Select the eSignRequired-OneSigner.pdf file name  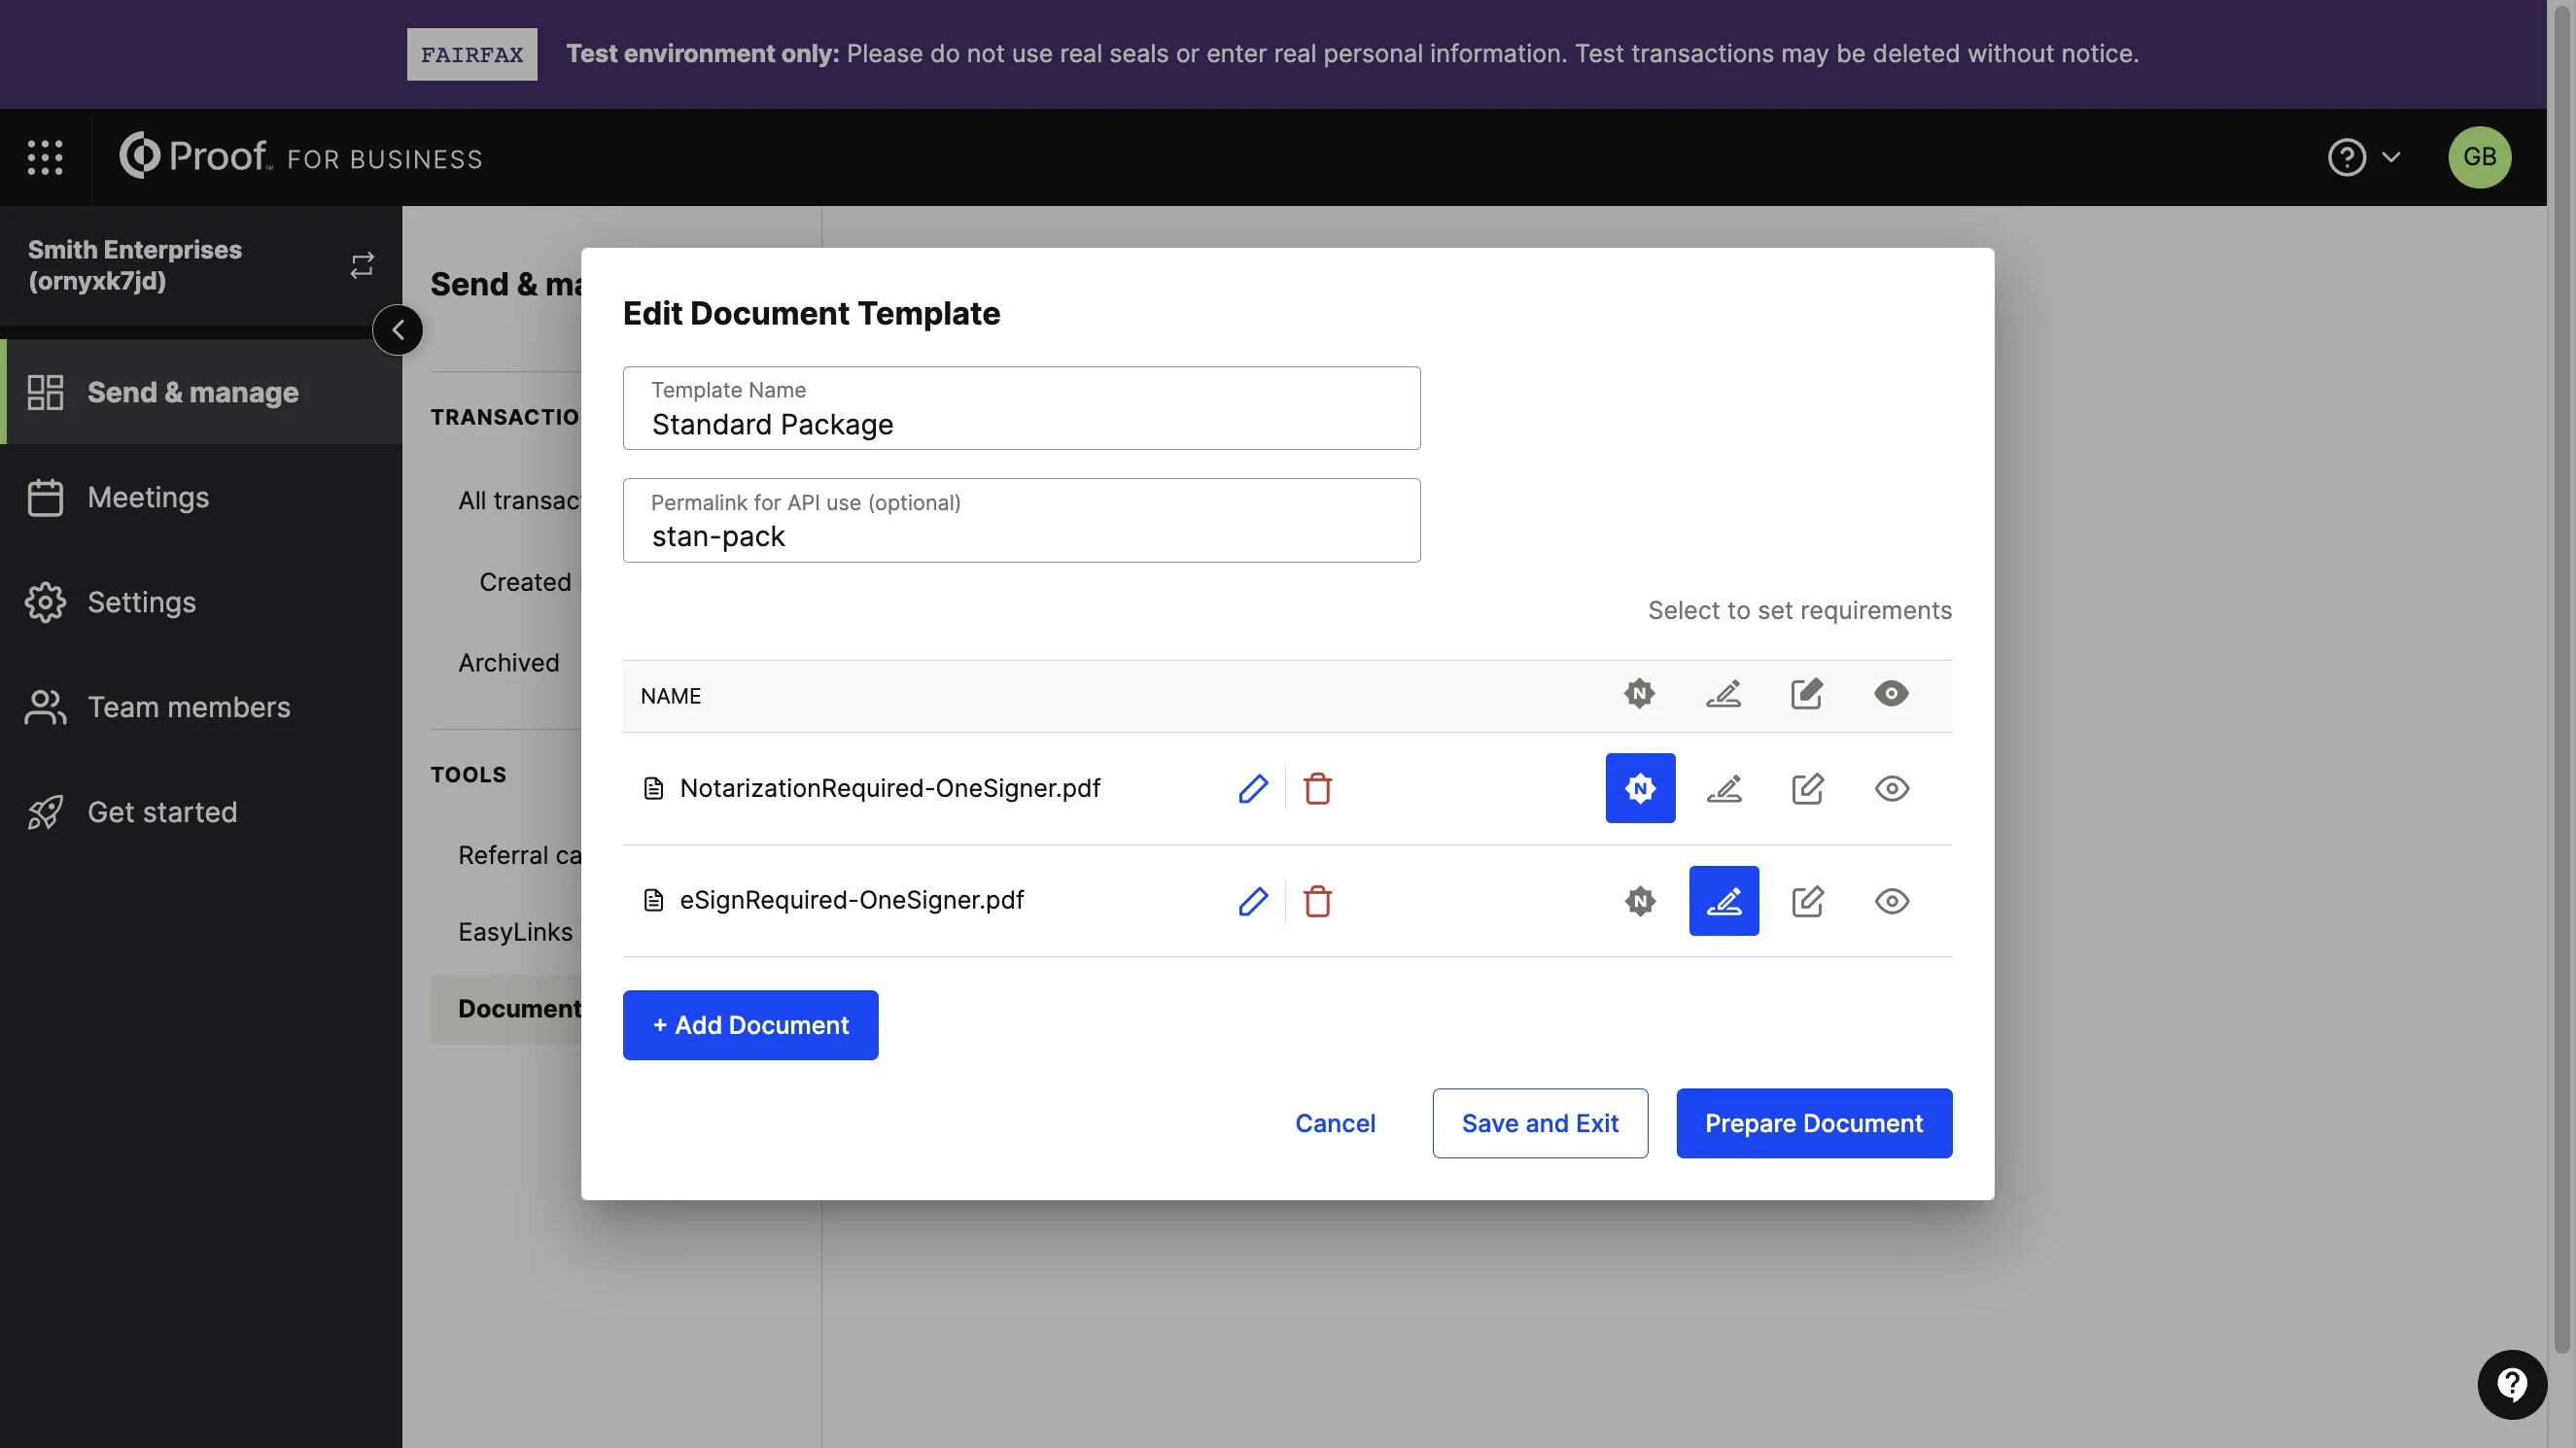tap(851, 900)
